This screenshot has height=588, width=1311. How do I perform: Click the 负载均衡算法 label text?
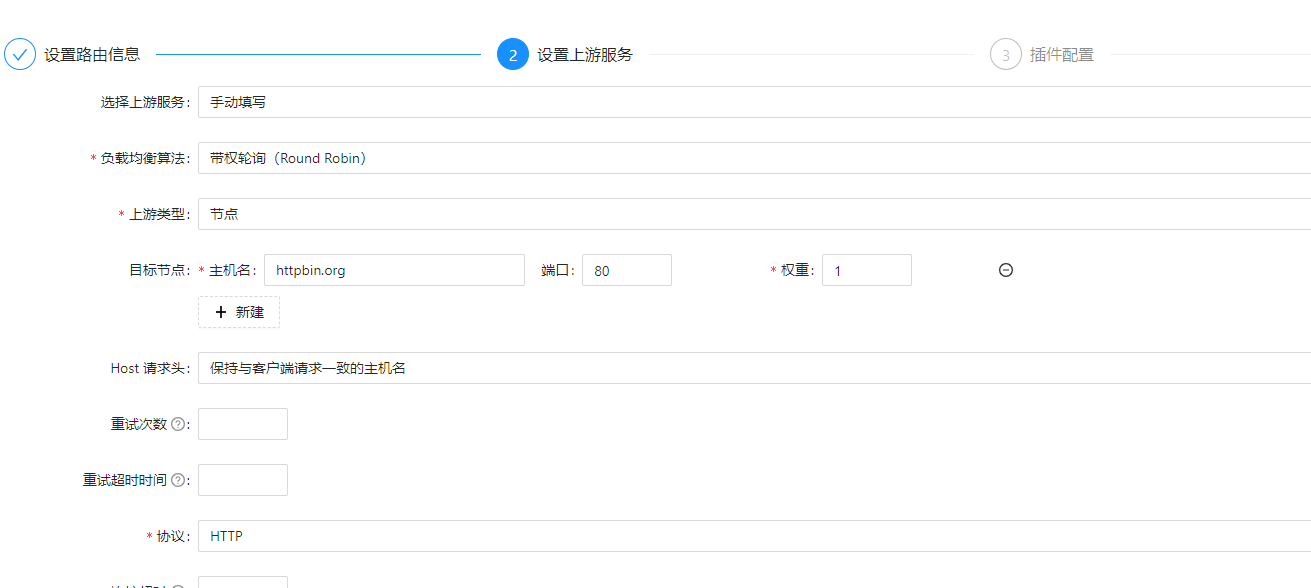point(145,158)
